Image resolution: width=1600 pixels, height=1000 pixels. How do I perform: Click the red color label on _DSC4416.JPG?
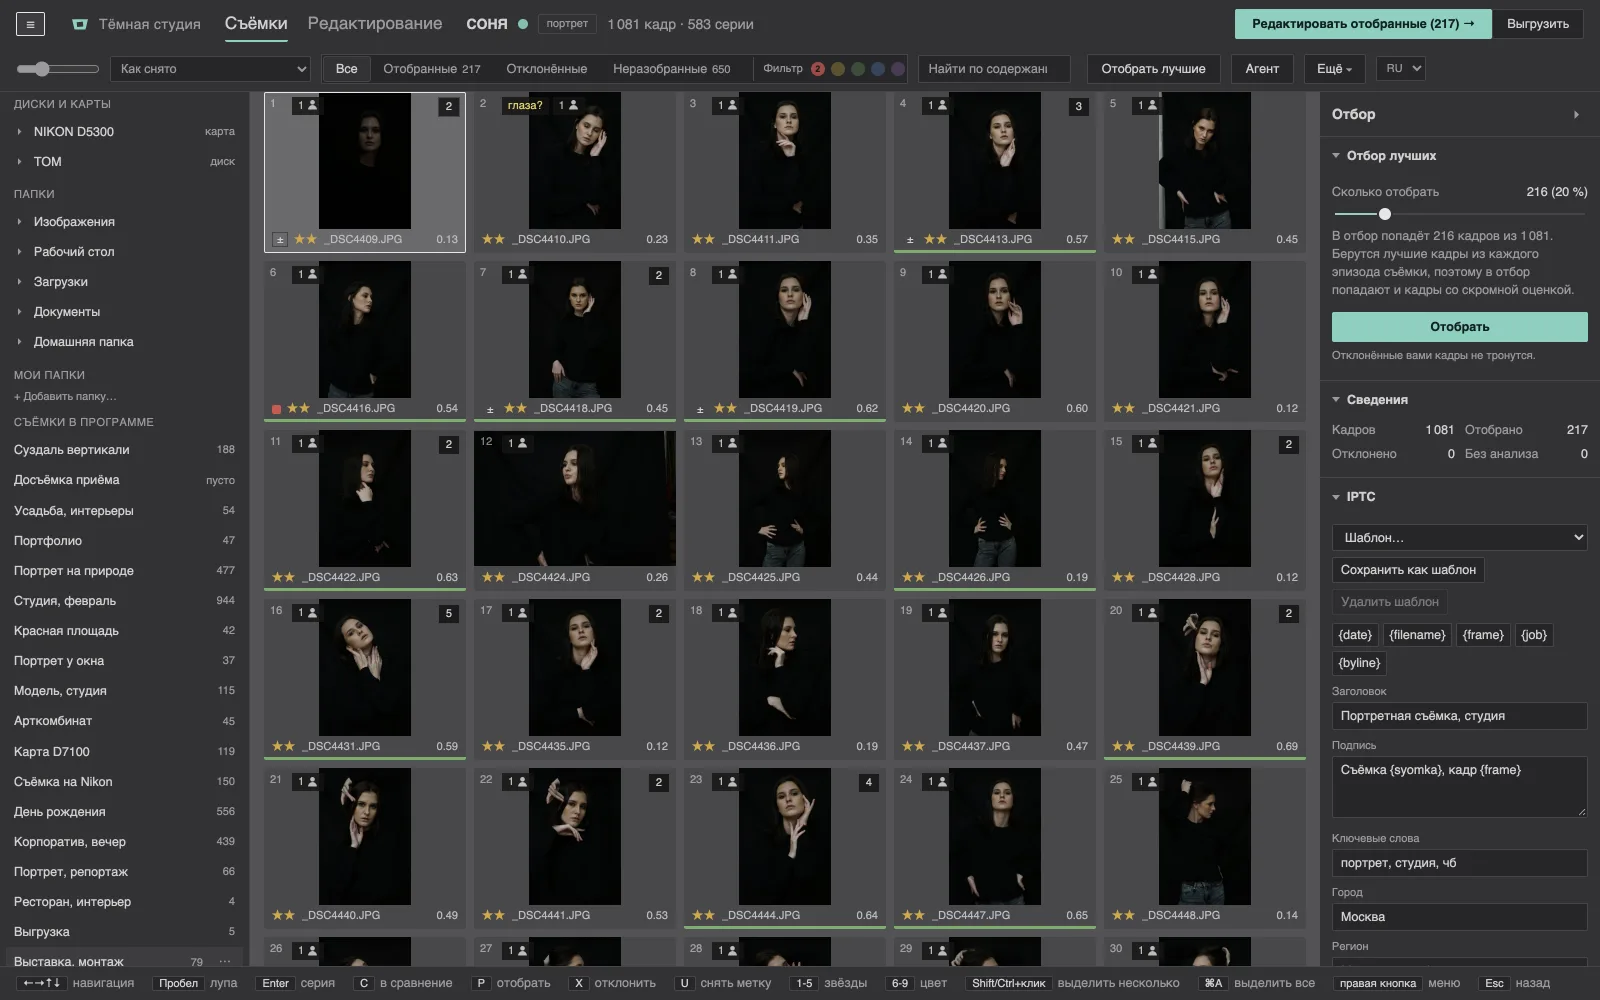pyautogui.click(x=276, y=409)
